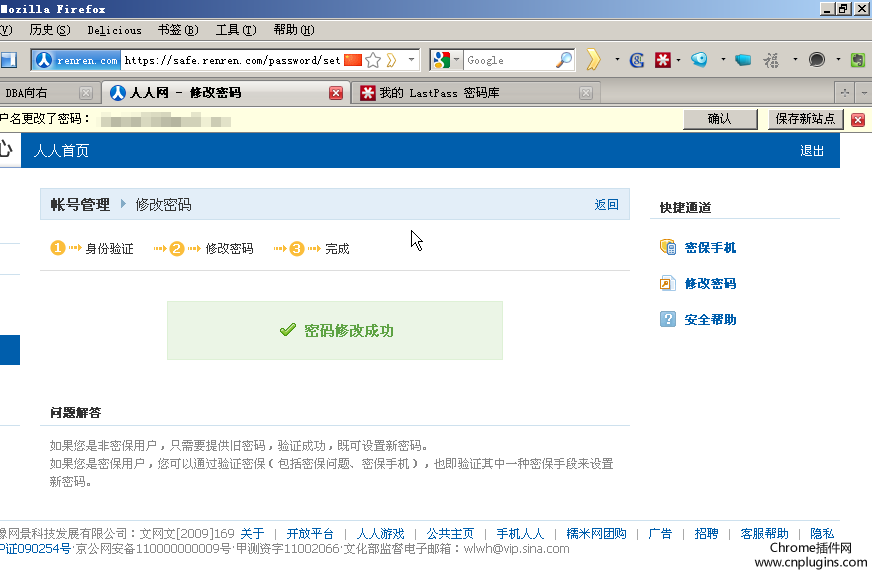This screenshot has height=575, width=872.
Task: Click the 关于 footer link
Action: click(252, 534)
